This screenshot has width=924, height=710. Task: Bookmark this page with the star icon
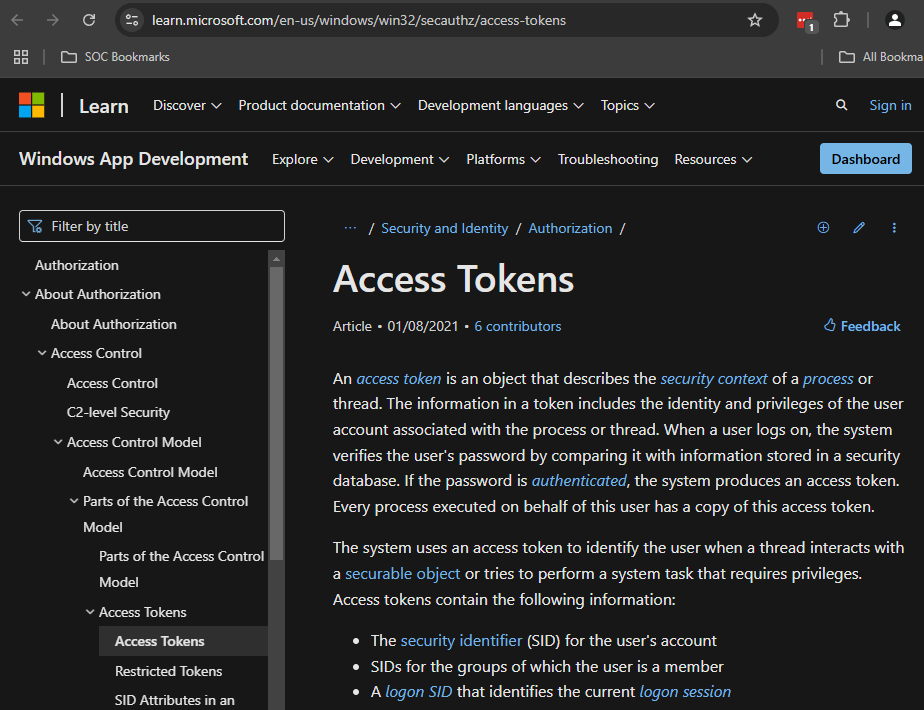coord(755,20)
